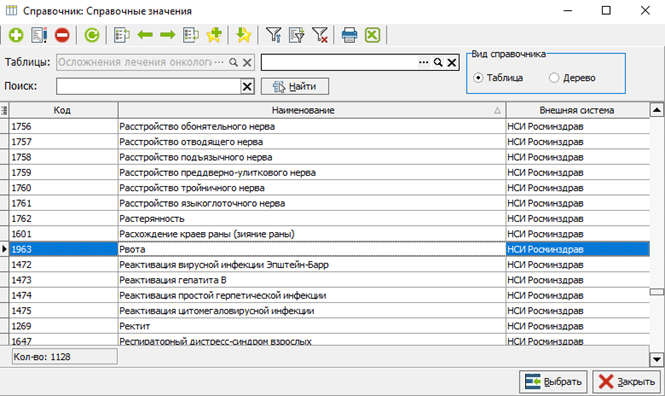Viewport: 665px width, 396px height.
Task: Go back with the green left arrow
Action: tap(145, 35)
